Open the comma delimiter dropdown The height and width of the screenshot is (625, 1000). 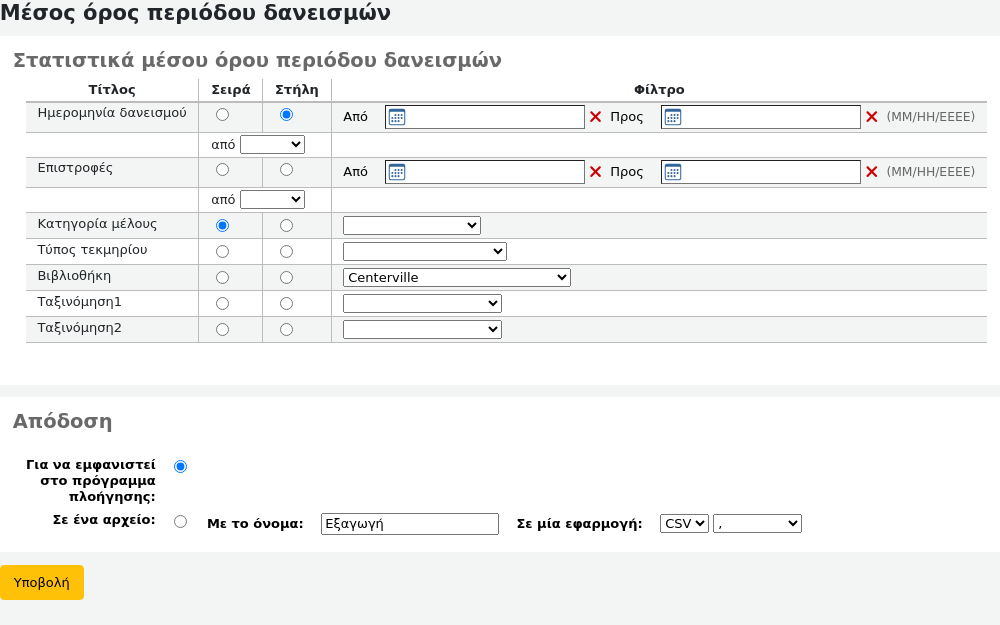[x=757, y=524]
